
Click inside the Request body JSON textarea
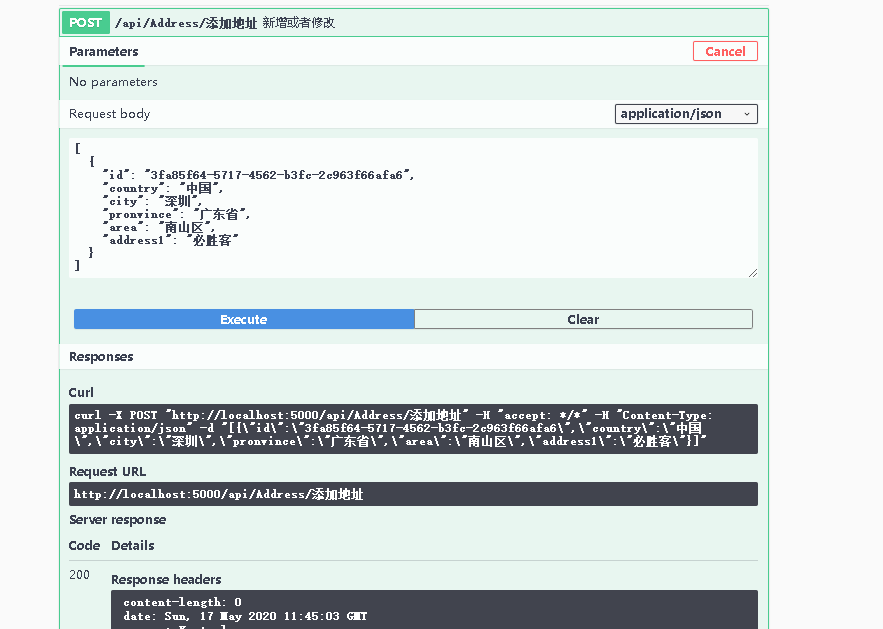pos(413,208)
